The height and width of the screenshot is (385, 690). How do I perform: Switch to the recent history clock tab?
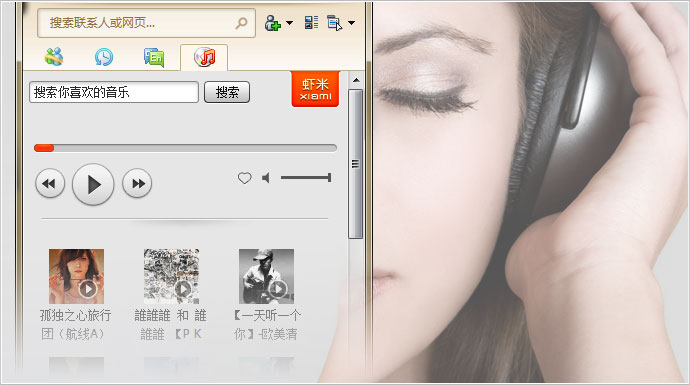click(x=104, y=57)
